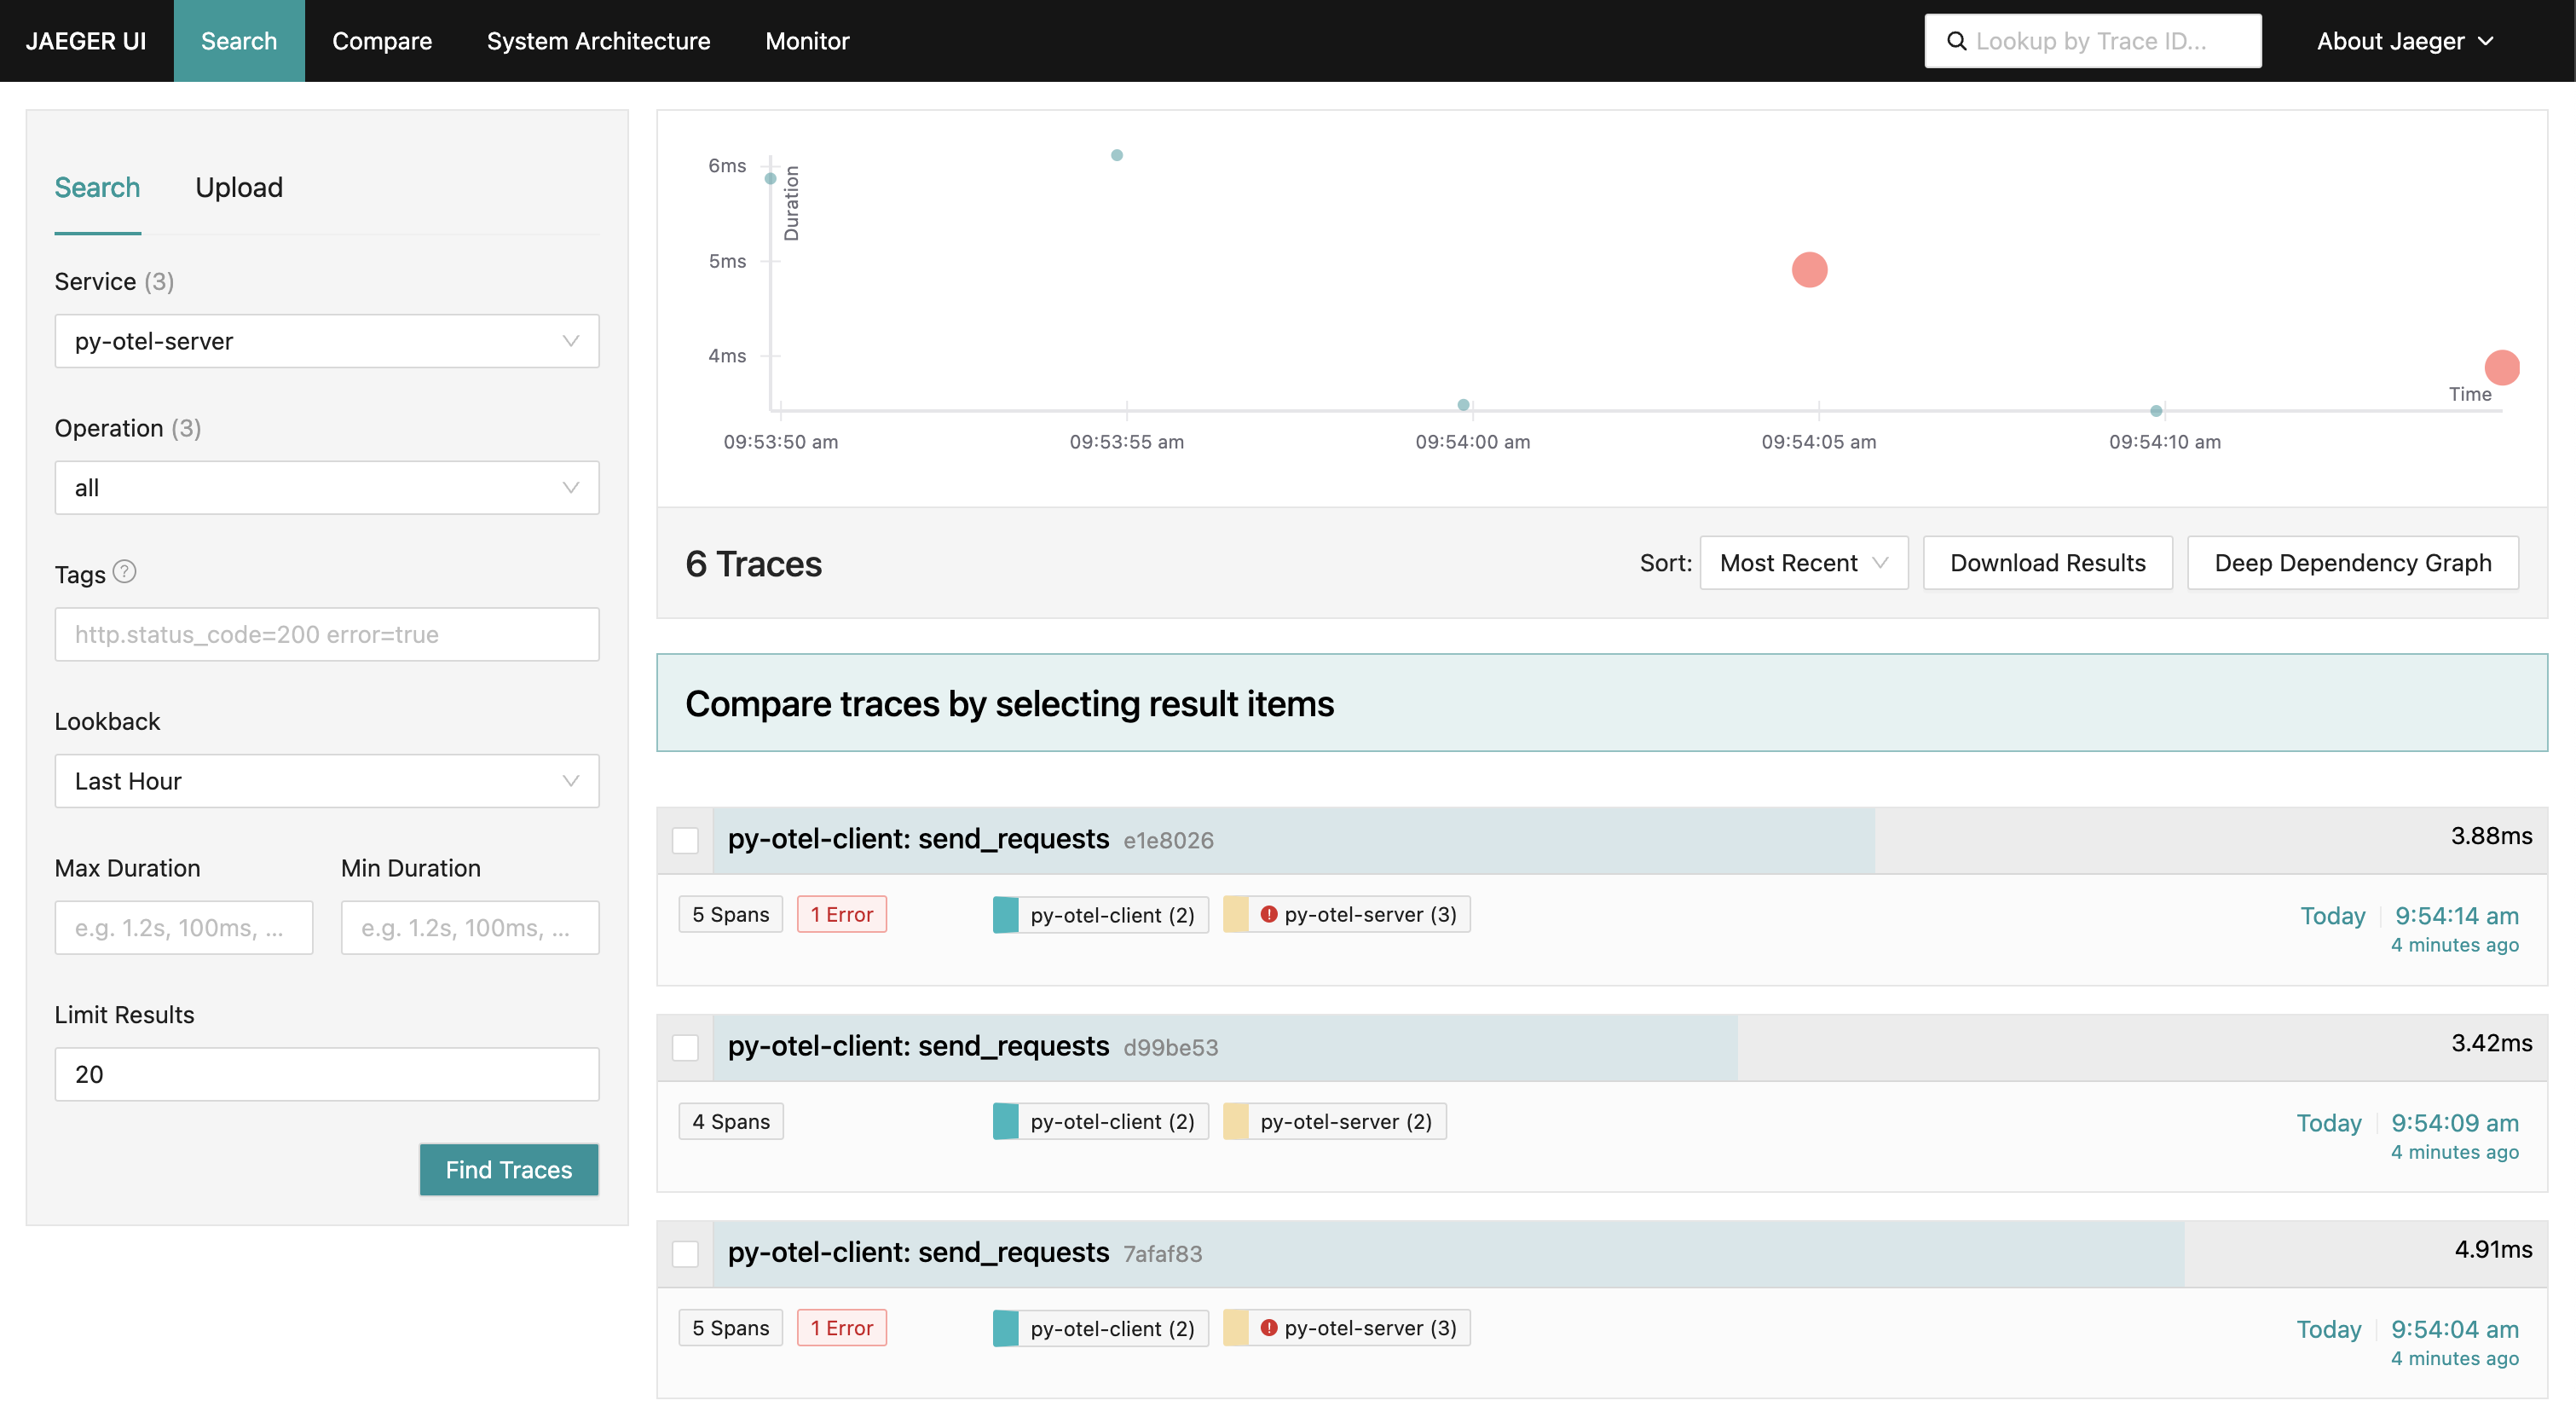Click the 1 Error badge on trace 7afaf83
The width and height of the screenshot is (2576, 1412).
tap(841, 1325)
